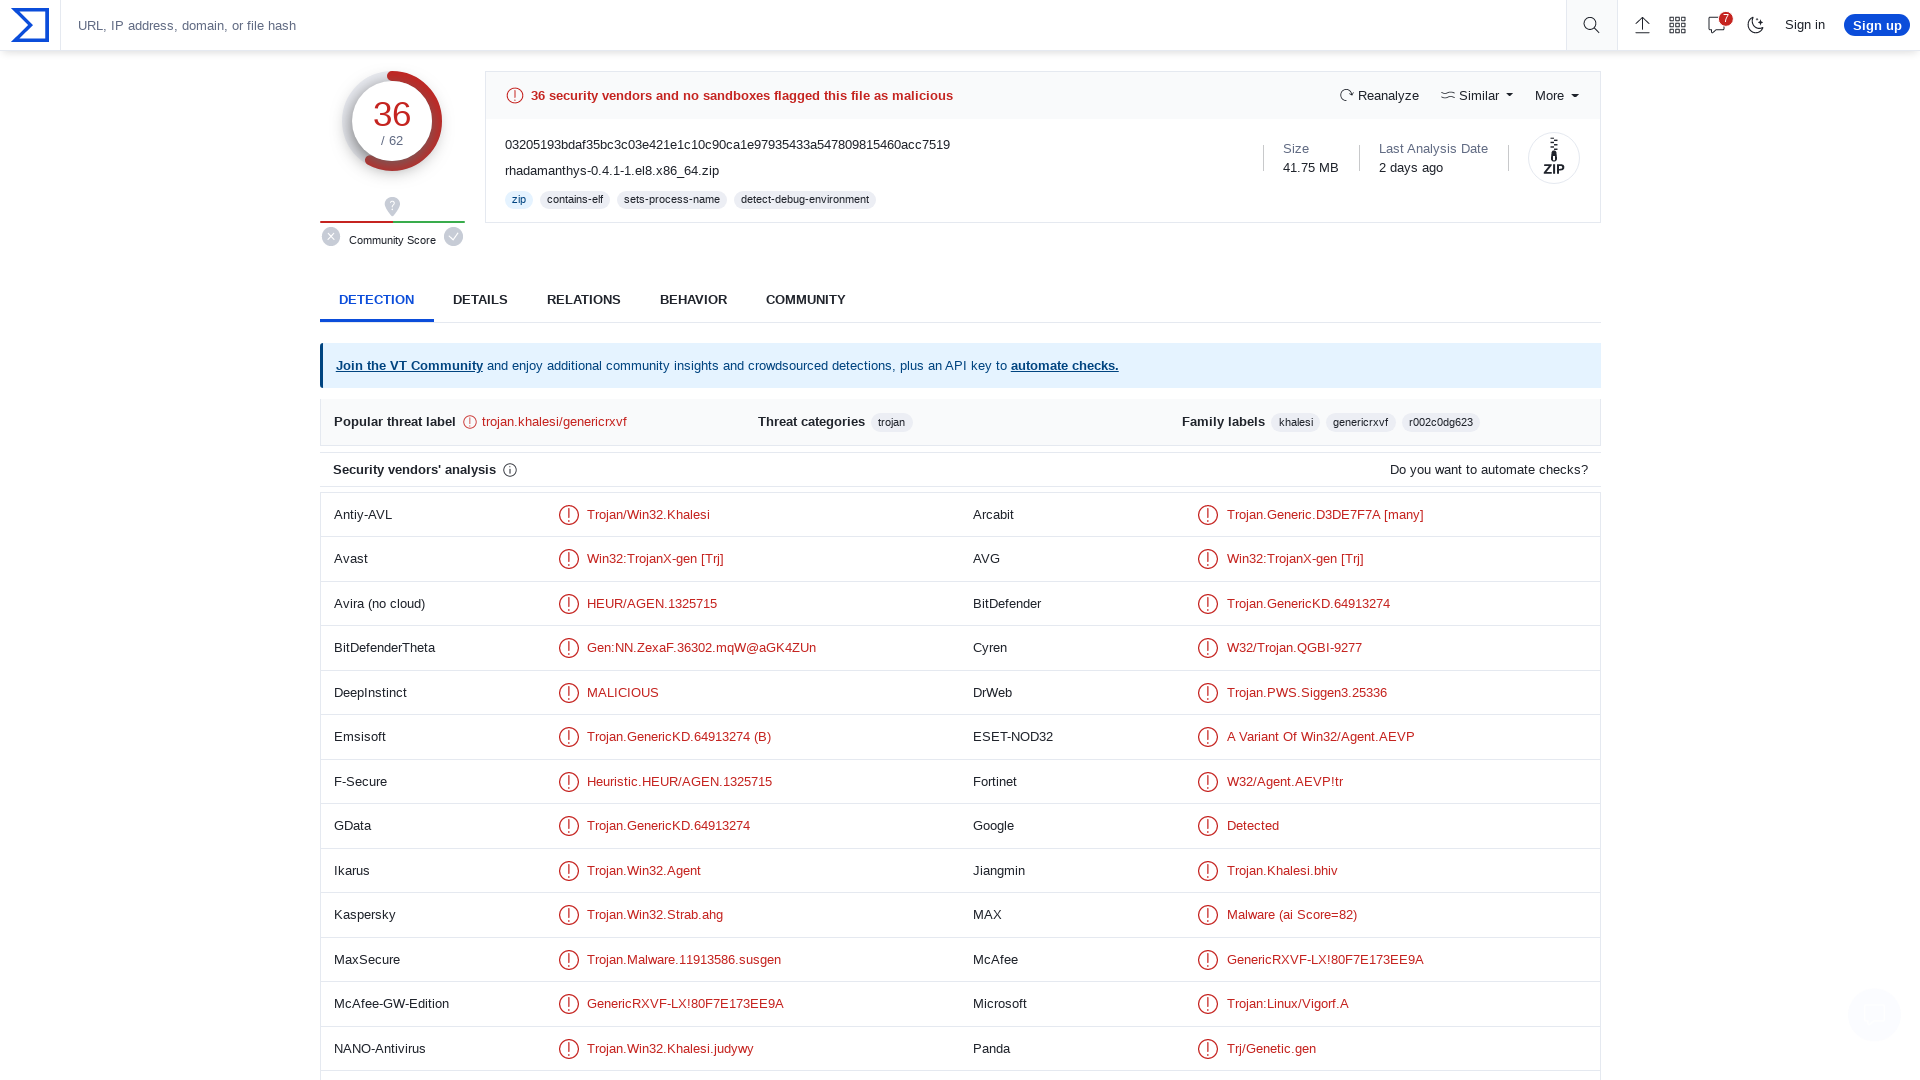Click Malware (ai Score=82) result

coord(1292,915)
